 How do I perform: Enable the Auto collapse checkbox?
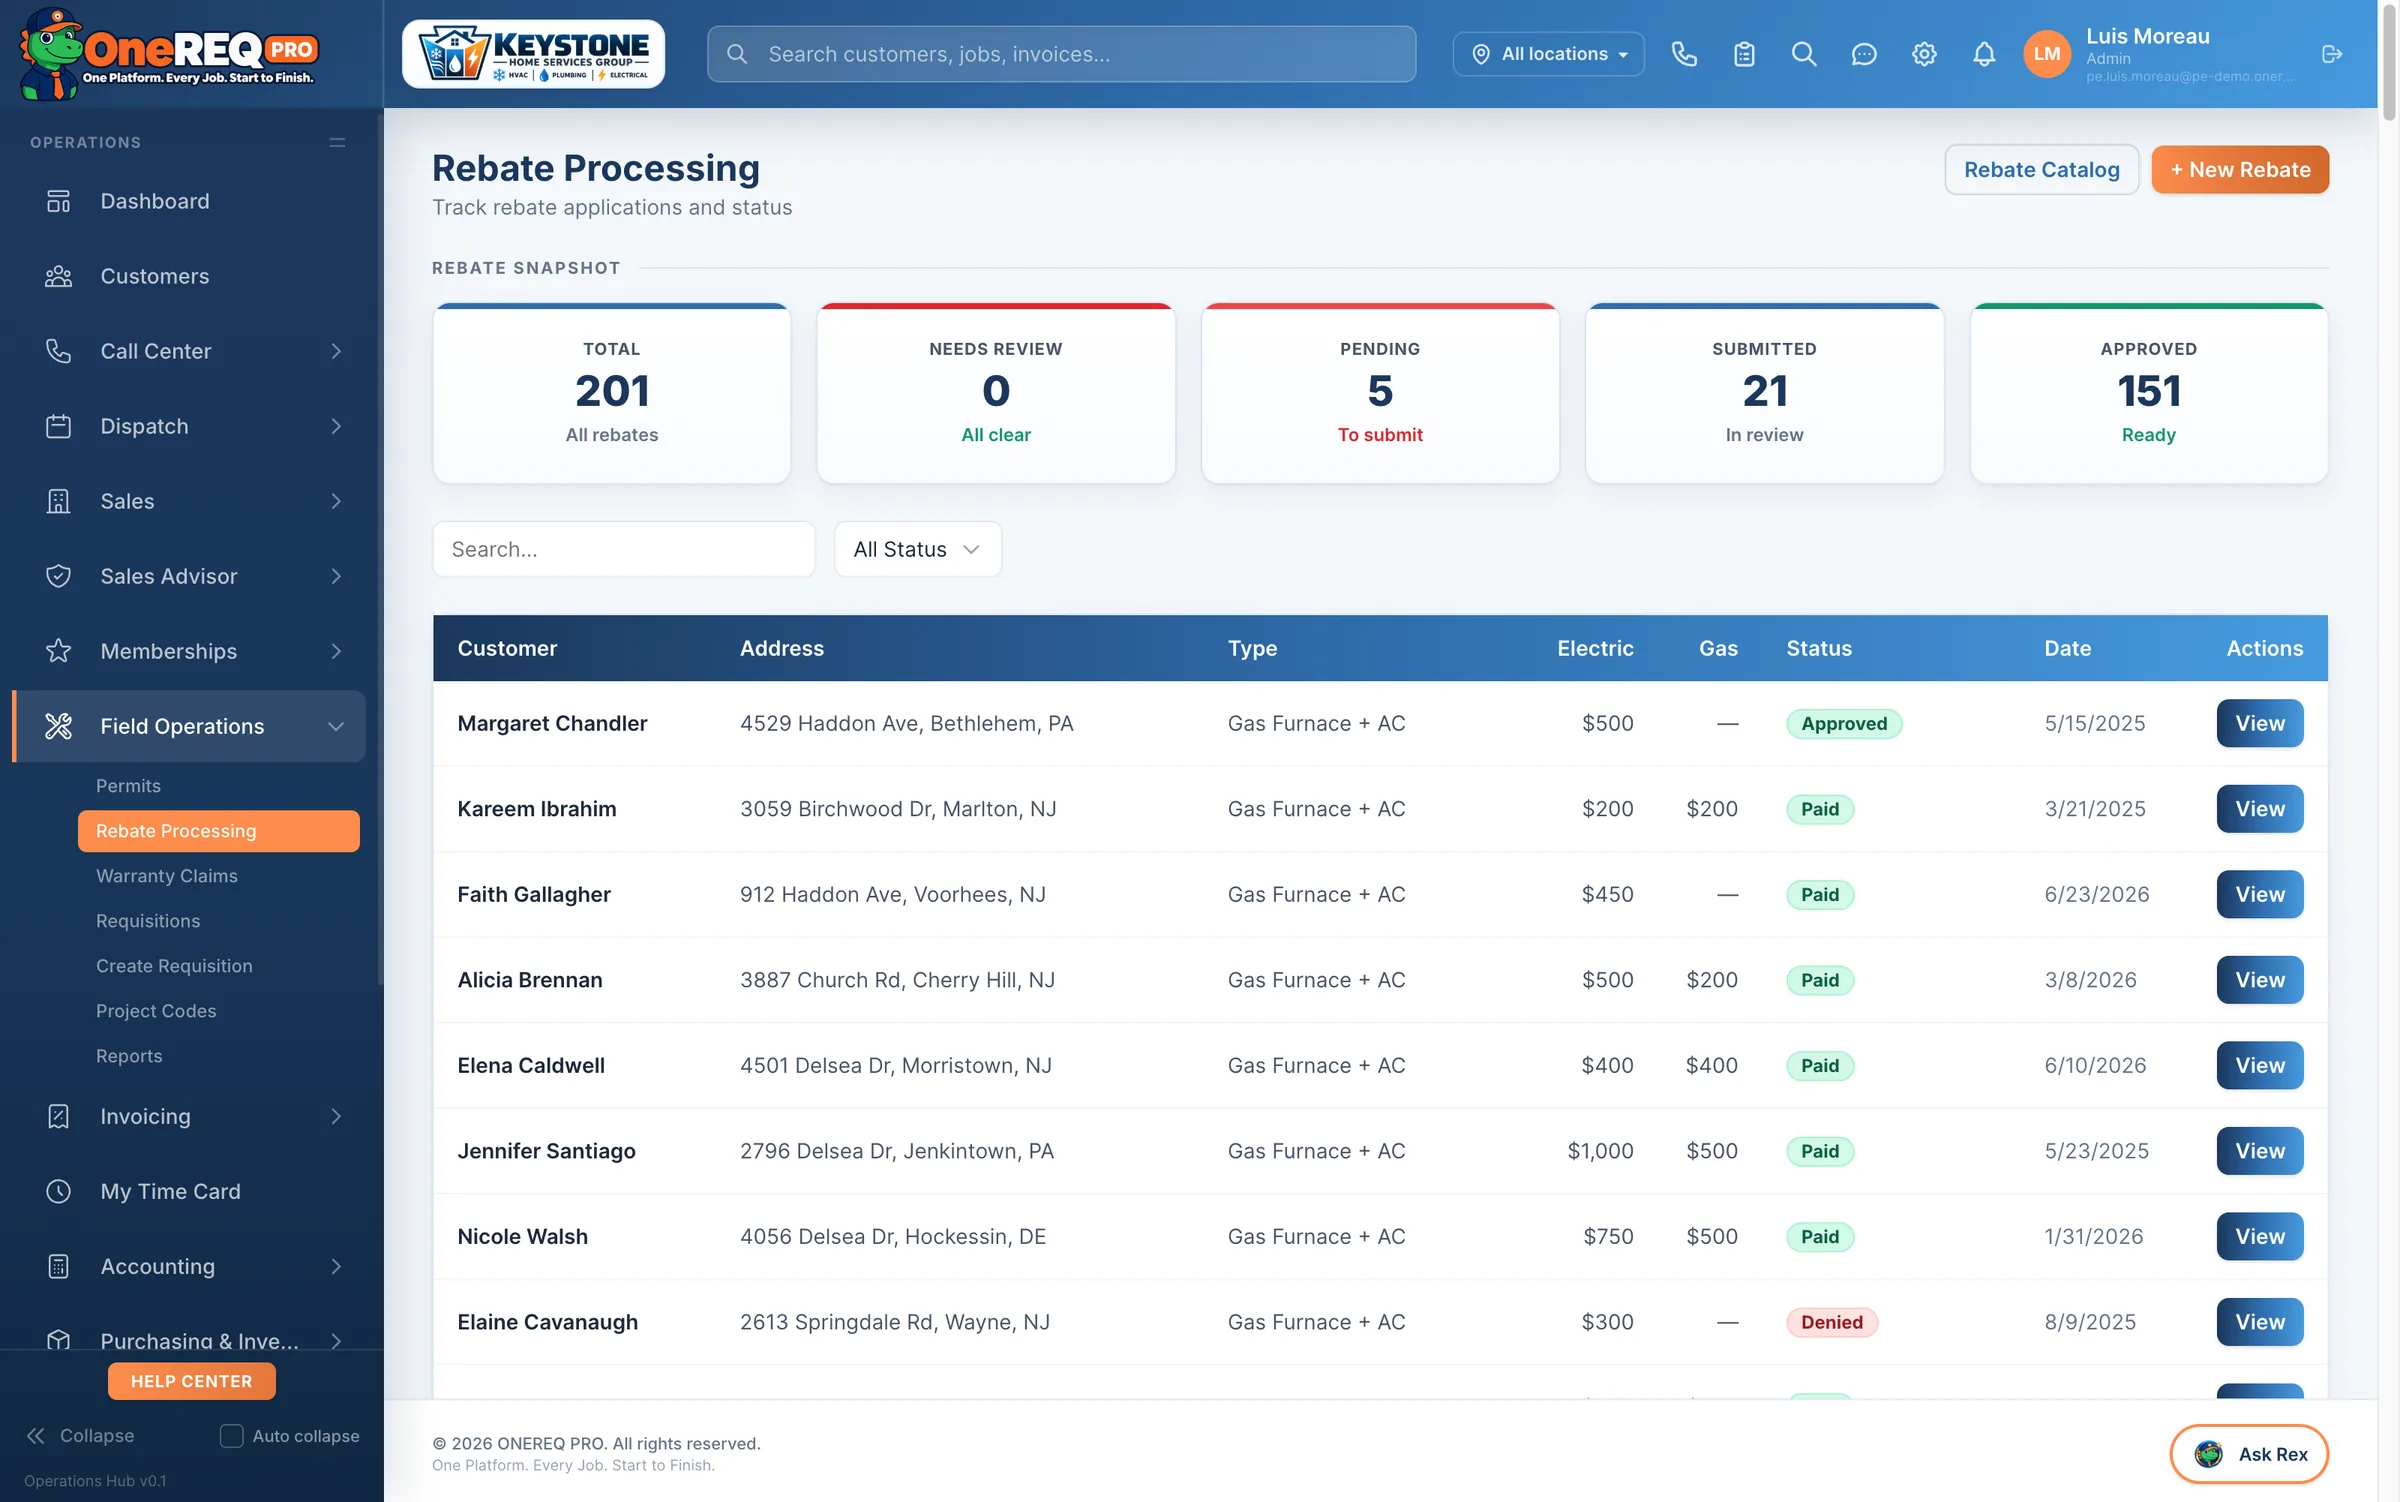(x=231, y=1436)
